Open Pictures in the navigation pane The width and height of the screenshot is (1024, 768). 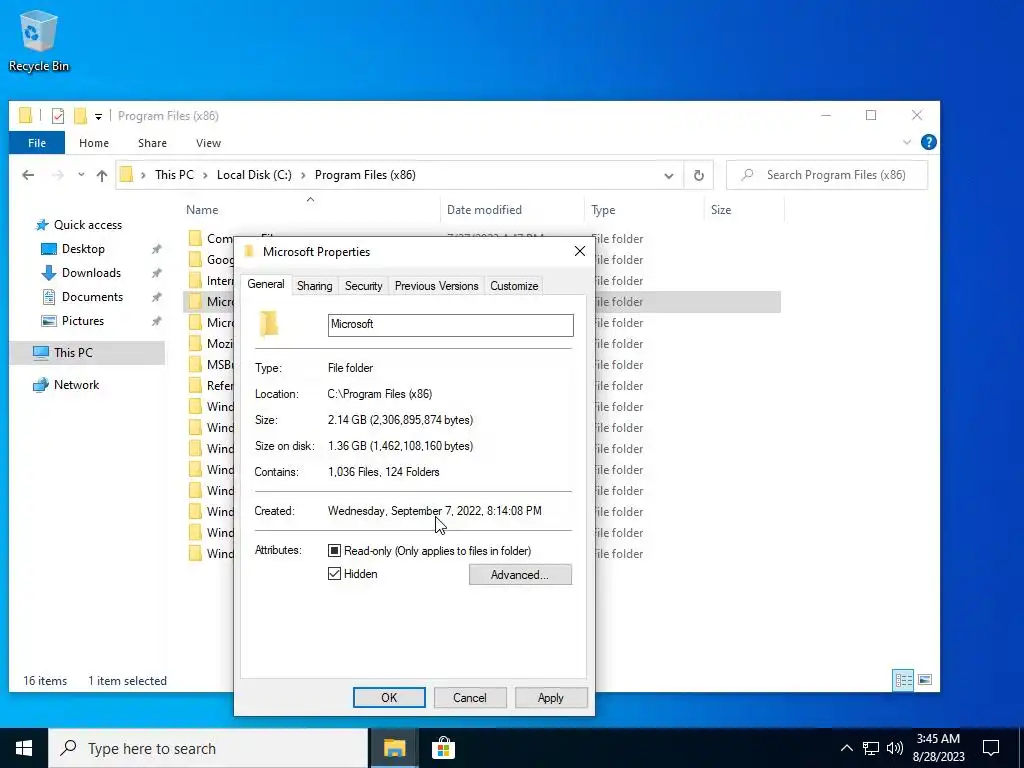point(82,321)
